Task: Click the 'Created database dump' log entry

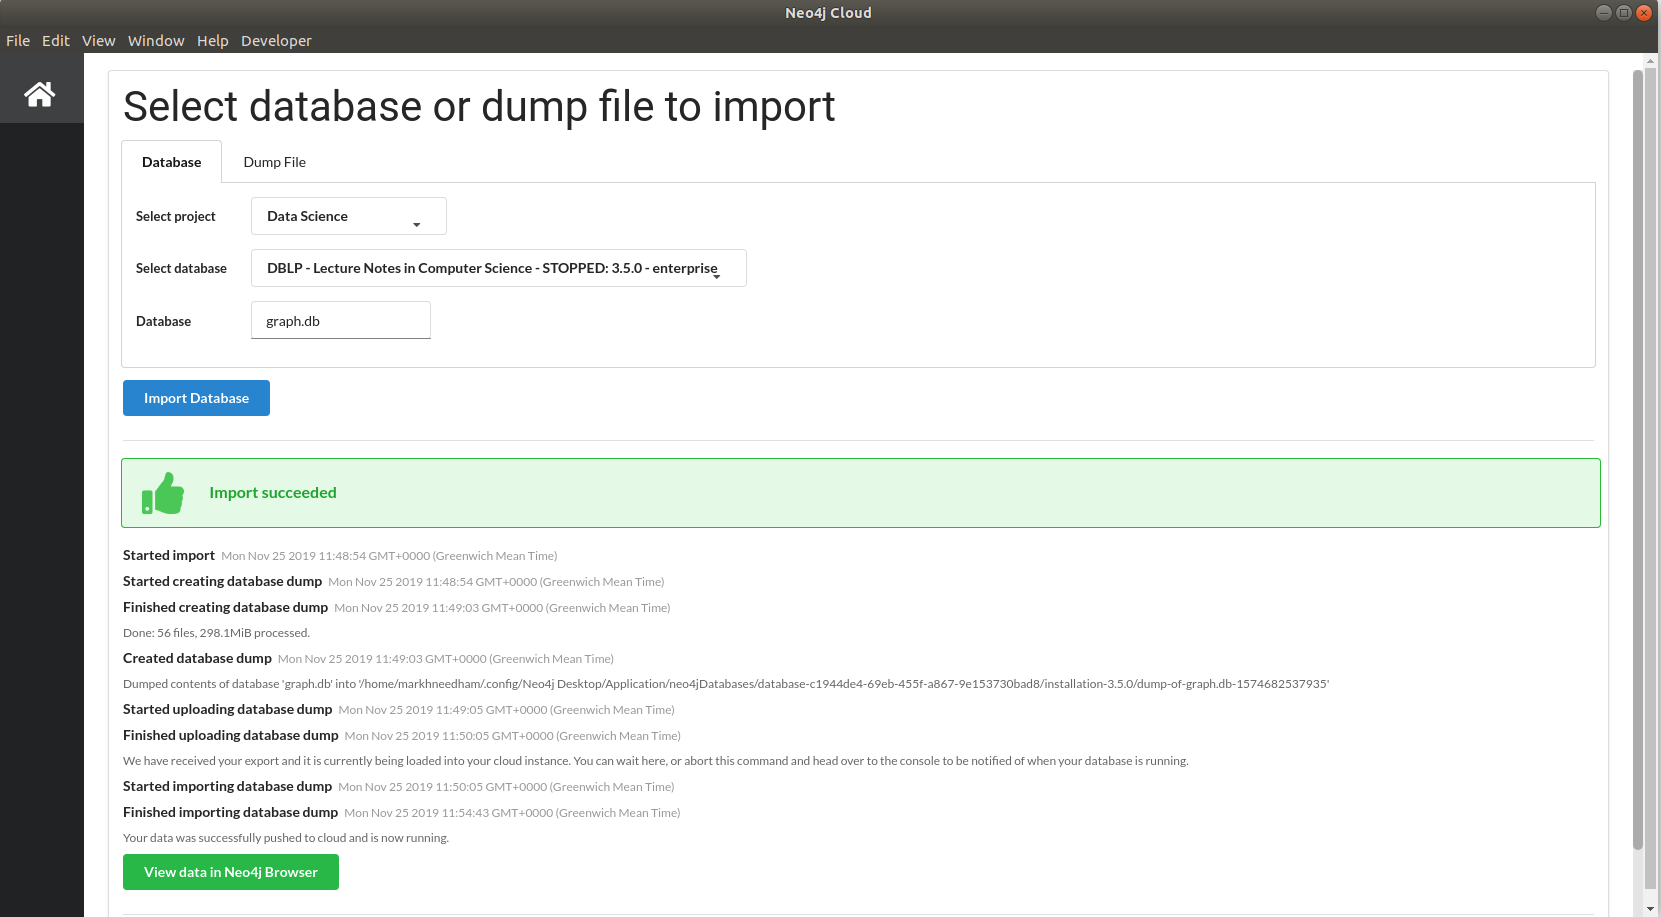Action: point(368,659)
